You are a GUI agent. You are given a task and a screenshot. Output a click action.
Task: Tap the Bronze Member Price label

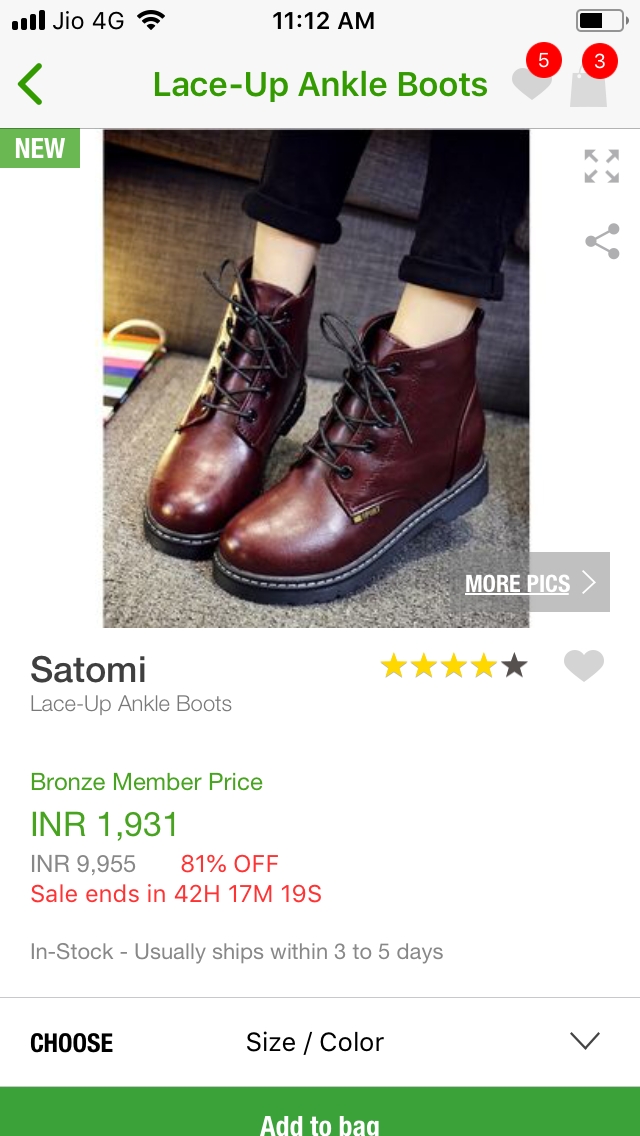coord(146,782)
